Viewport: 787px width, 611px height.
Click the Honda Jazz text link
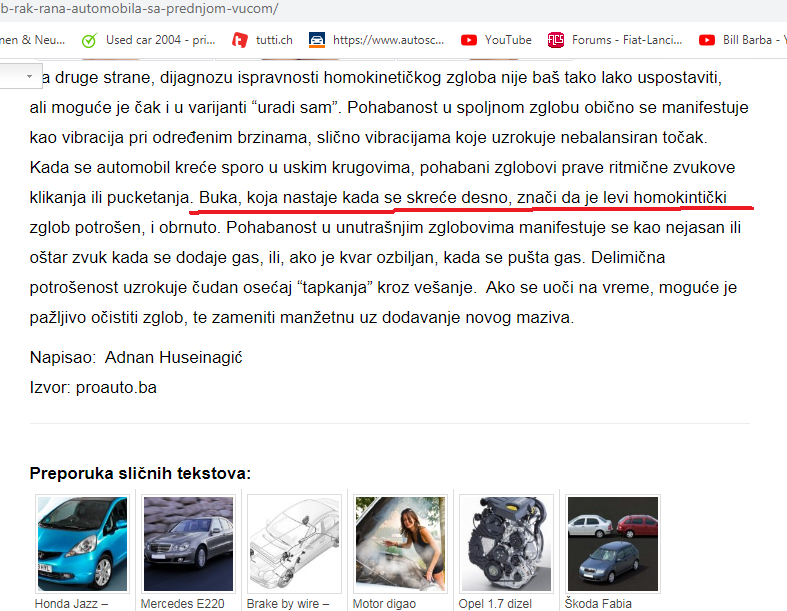[x=71, y=603]
